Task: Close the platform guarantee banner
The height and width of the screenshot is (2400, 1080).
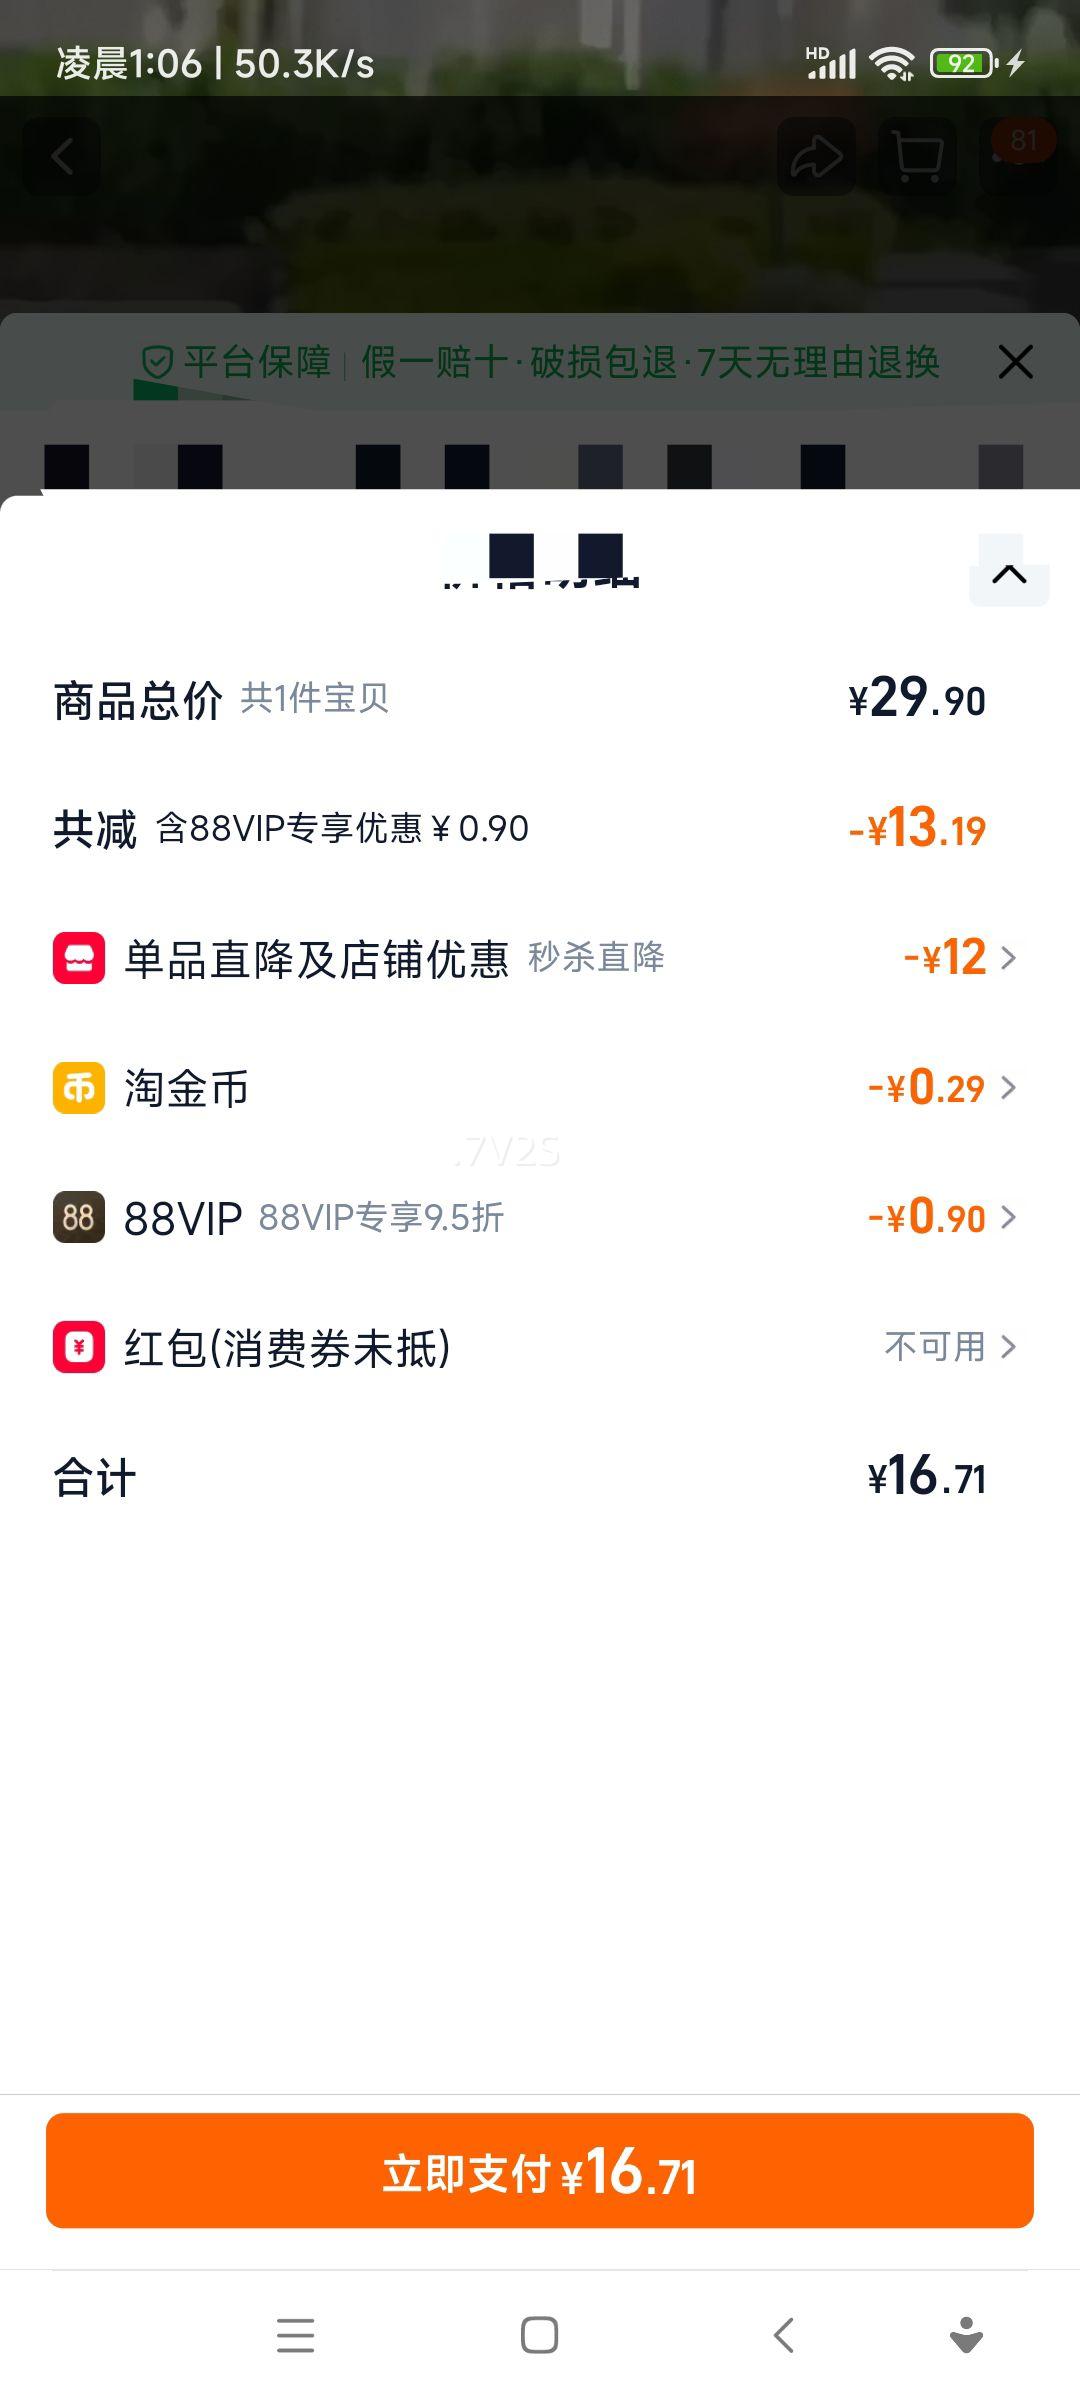Action: click(x=1015, y=362)
